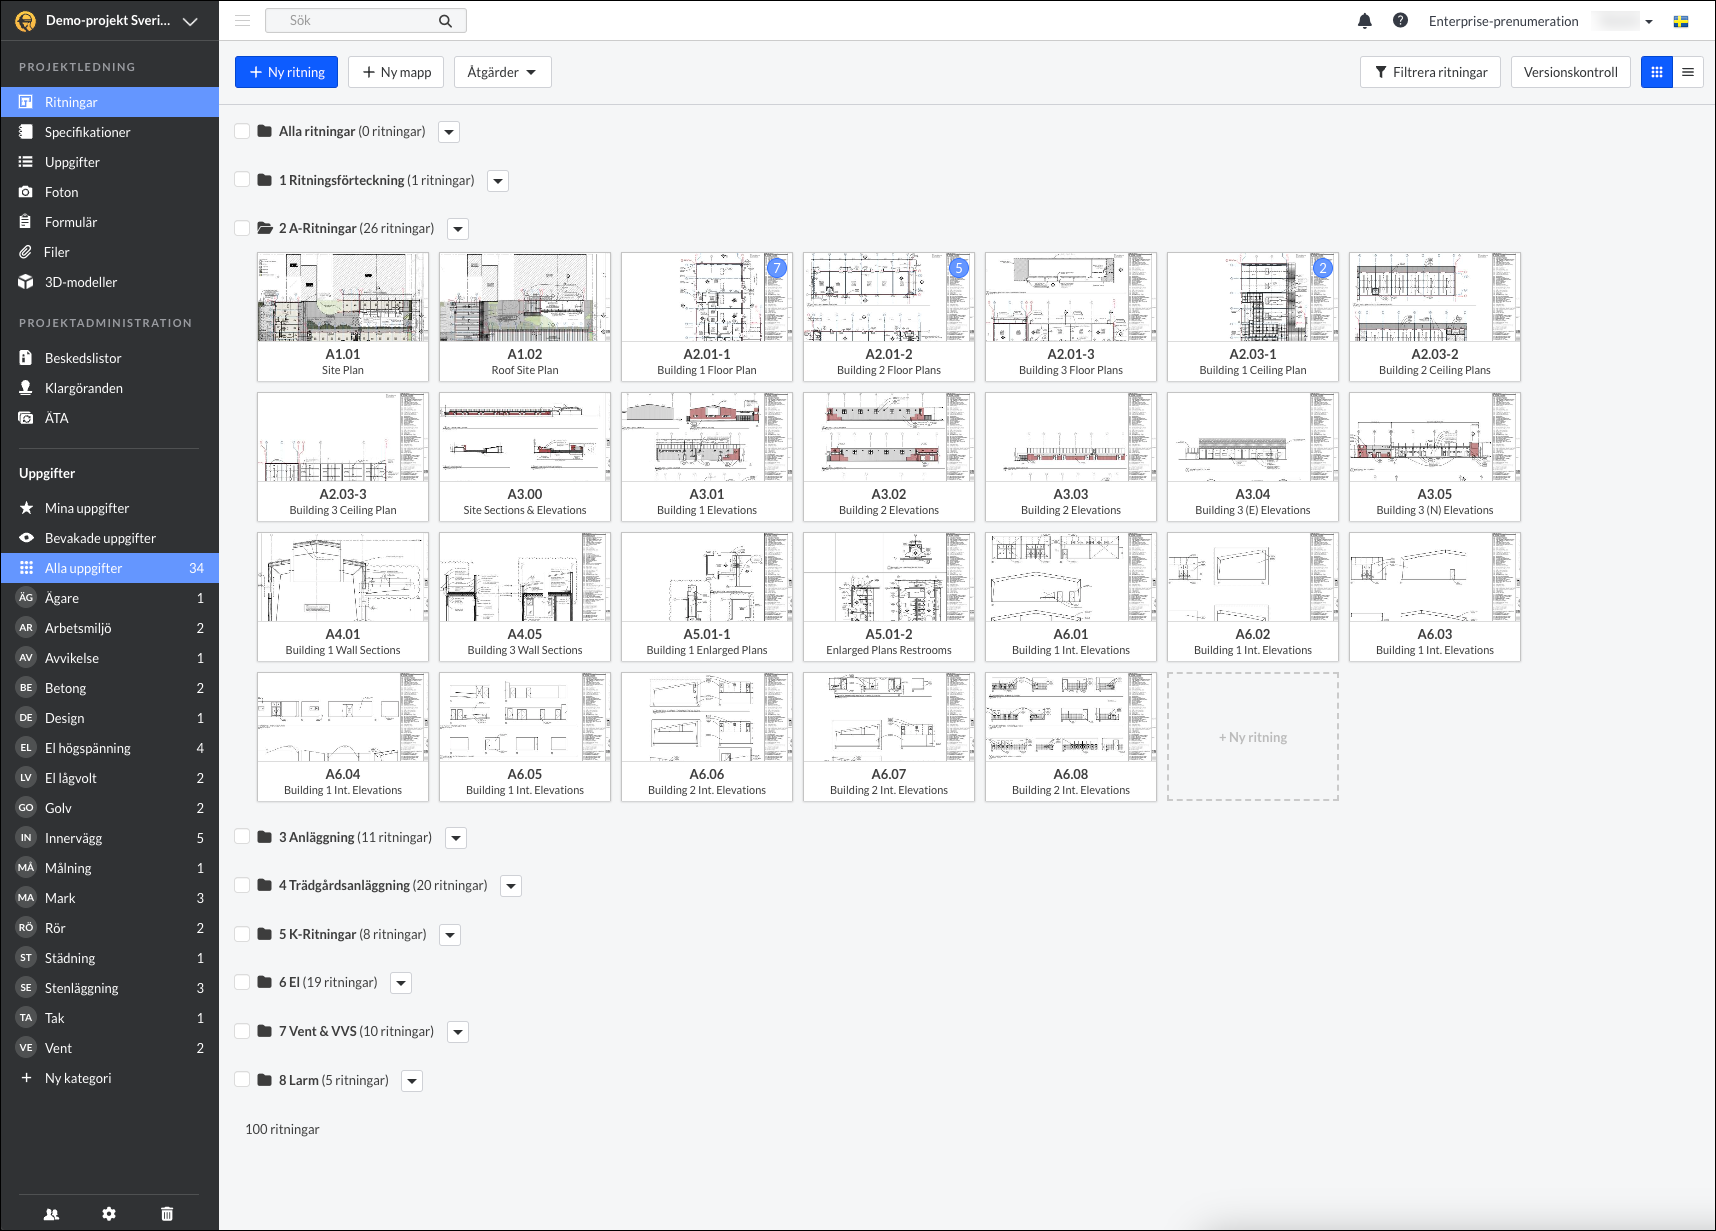Click the 3D-modeller cube icon
The image size is (1716, 1231).
tap(26, 282)
